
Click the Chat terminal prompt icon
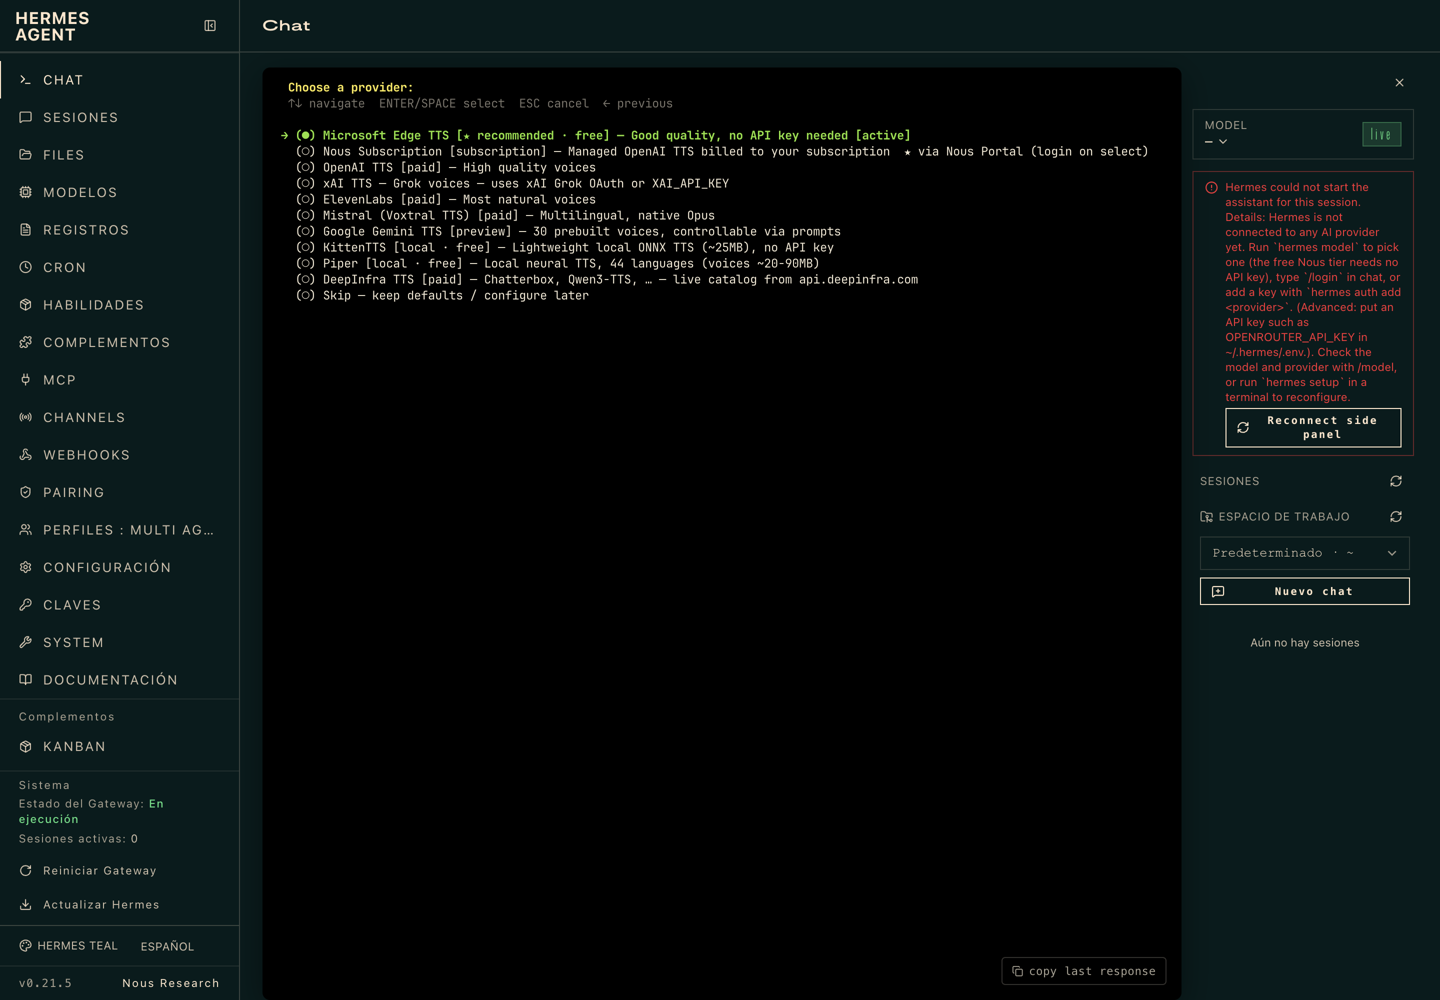click(26, 80)
